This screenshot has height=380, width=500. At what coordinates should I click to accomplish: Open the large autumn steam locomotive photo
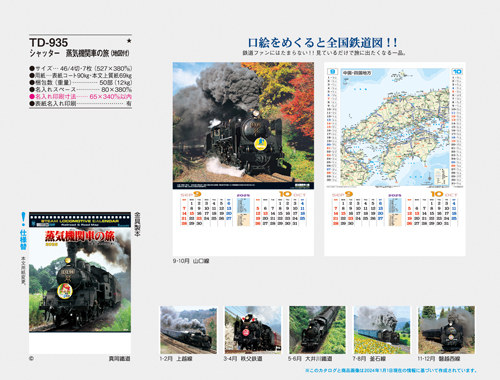pyautogui.click(x=243, y=126)
